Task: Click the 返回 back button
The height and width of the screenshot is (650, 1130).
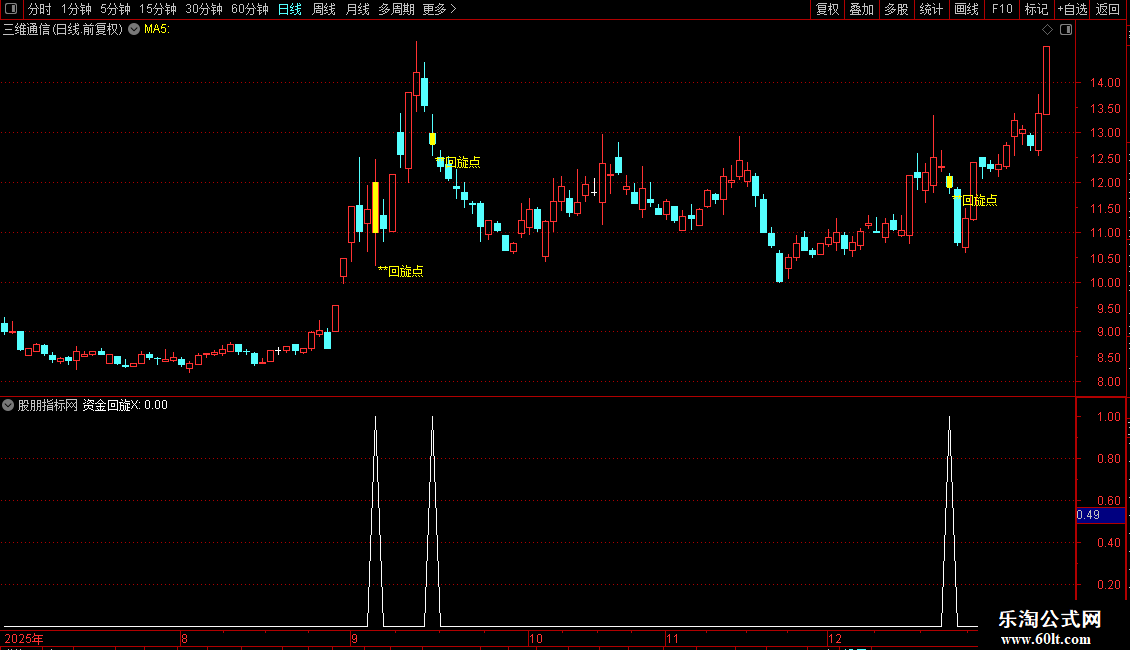Action: (x=1108, y=9)
